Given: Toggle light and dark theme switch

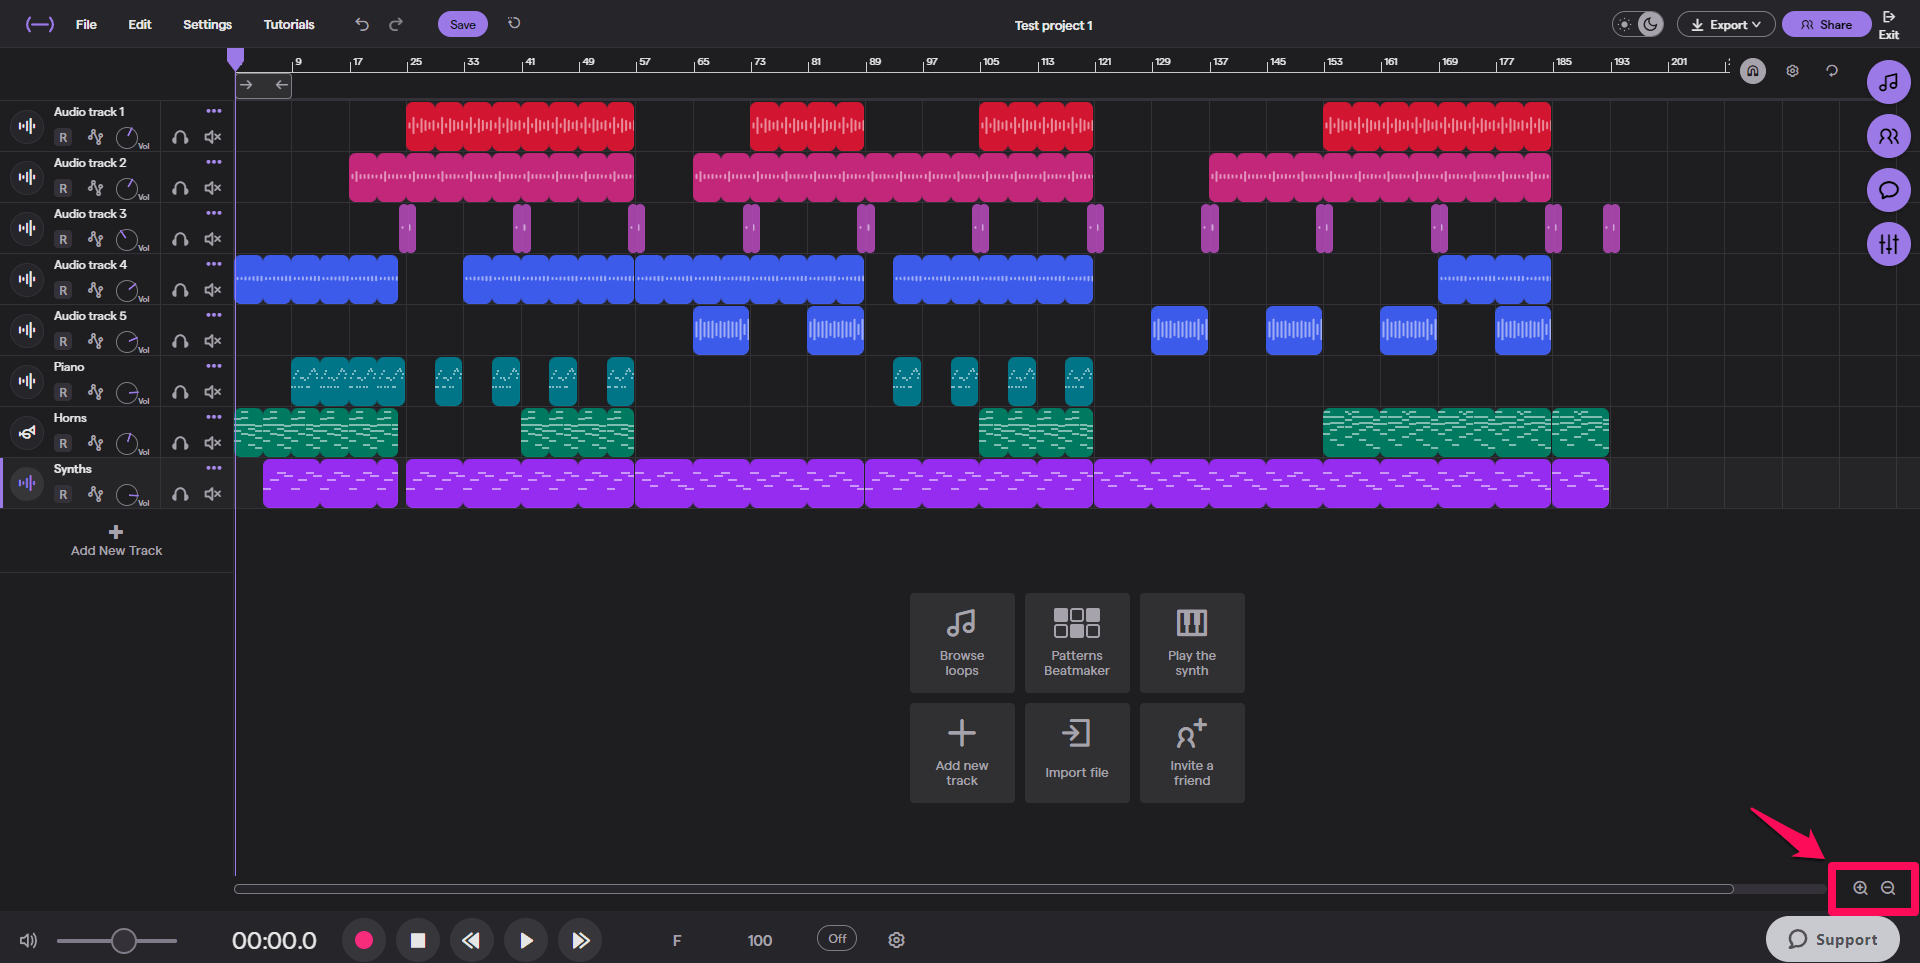Looking at the screenshot, I should click(x=1638, y=24).
